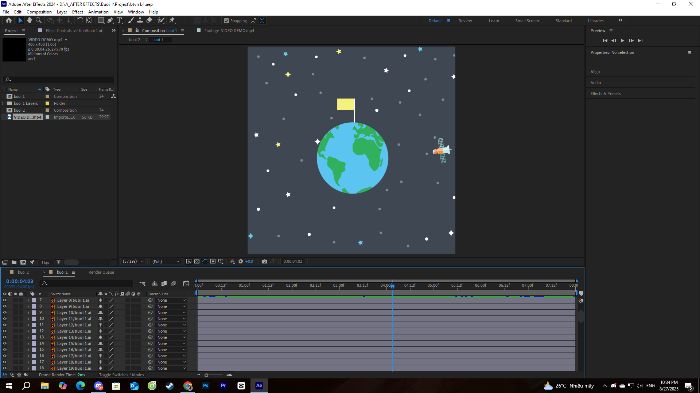Select the Roto Brush tool
700x393 pixels.
click(x=161, y=21)
